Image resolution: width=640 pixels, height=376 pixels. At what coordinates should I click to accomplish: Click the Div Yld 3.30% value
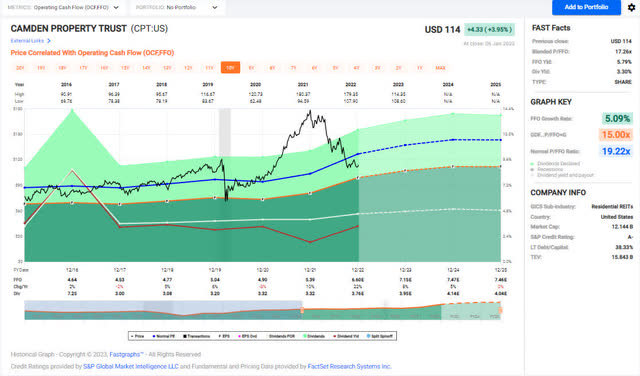click(624, 71)
